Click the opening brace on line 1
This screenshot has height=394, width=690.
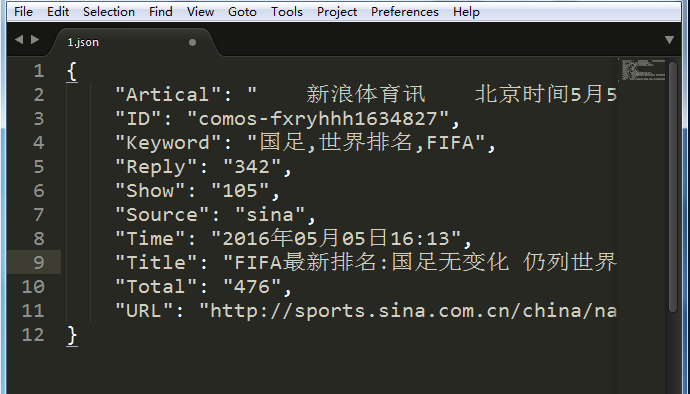[72, 71]
